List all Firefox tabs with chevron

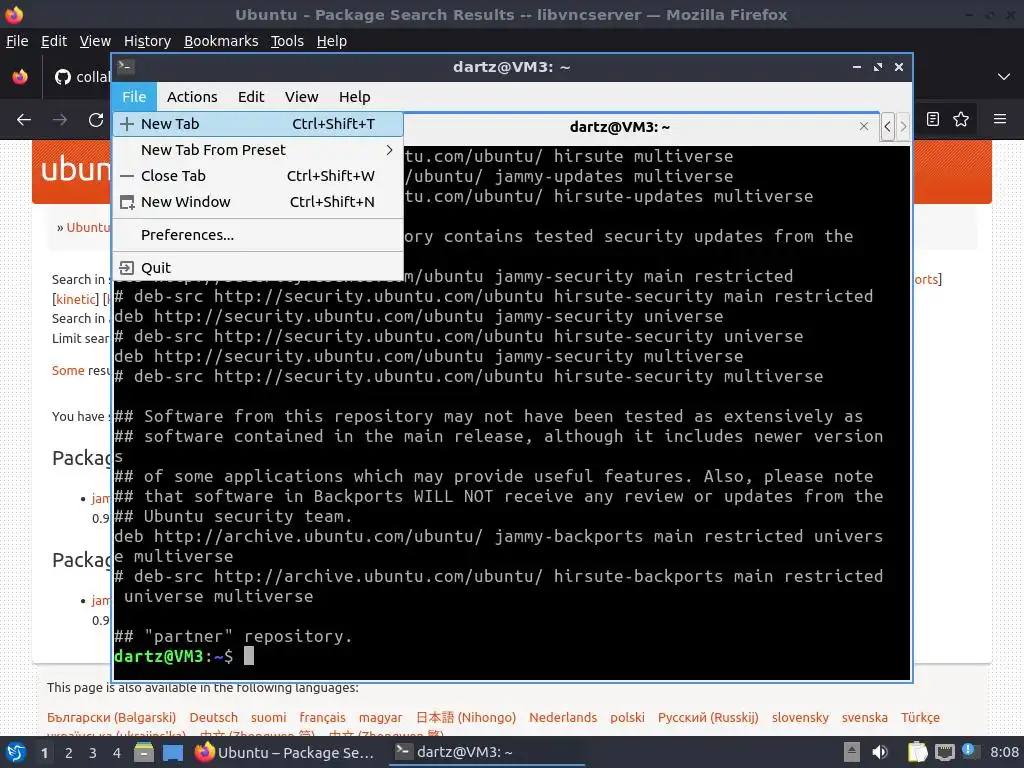1004,77
